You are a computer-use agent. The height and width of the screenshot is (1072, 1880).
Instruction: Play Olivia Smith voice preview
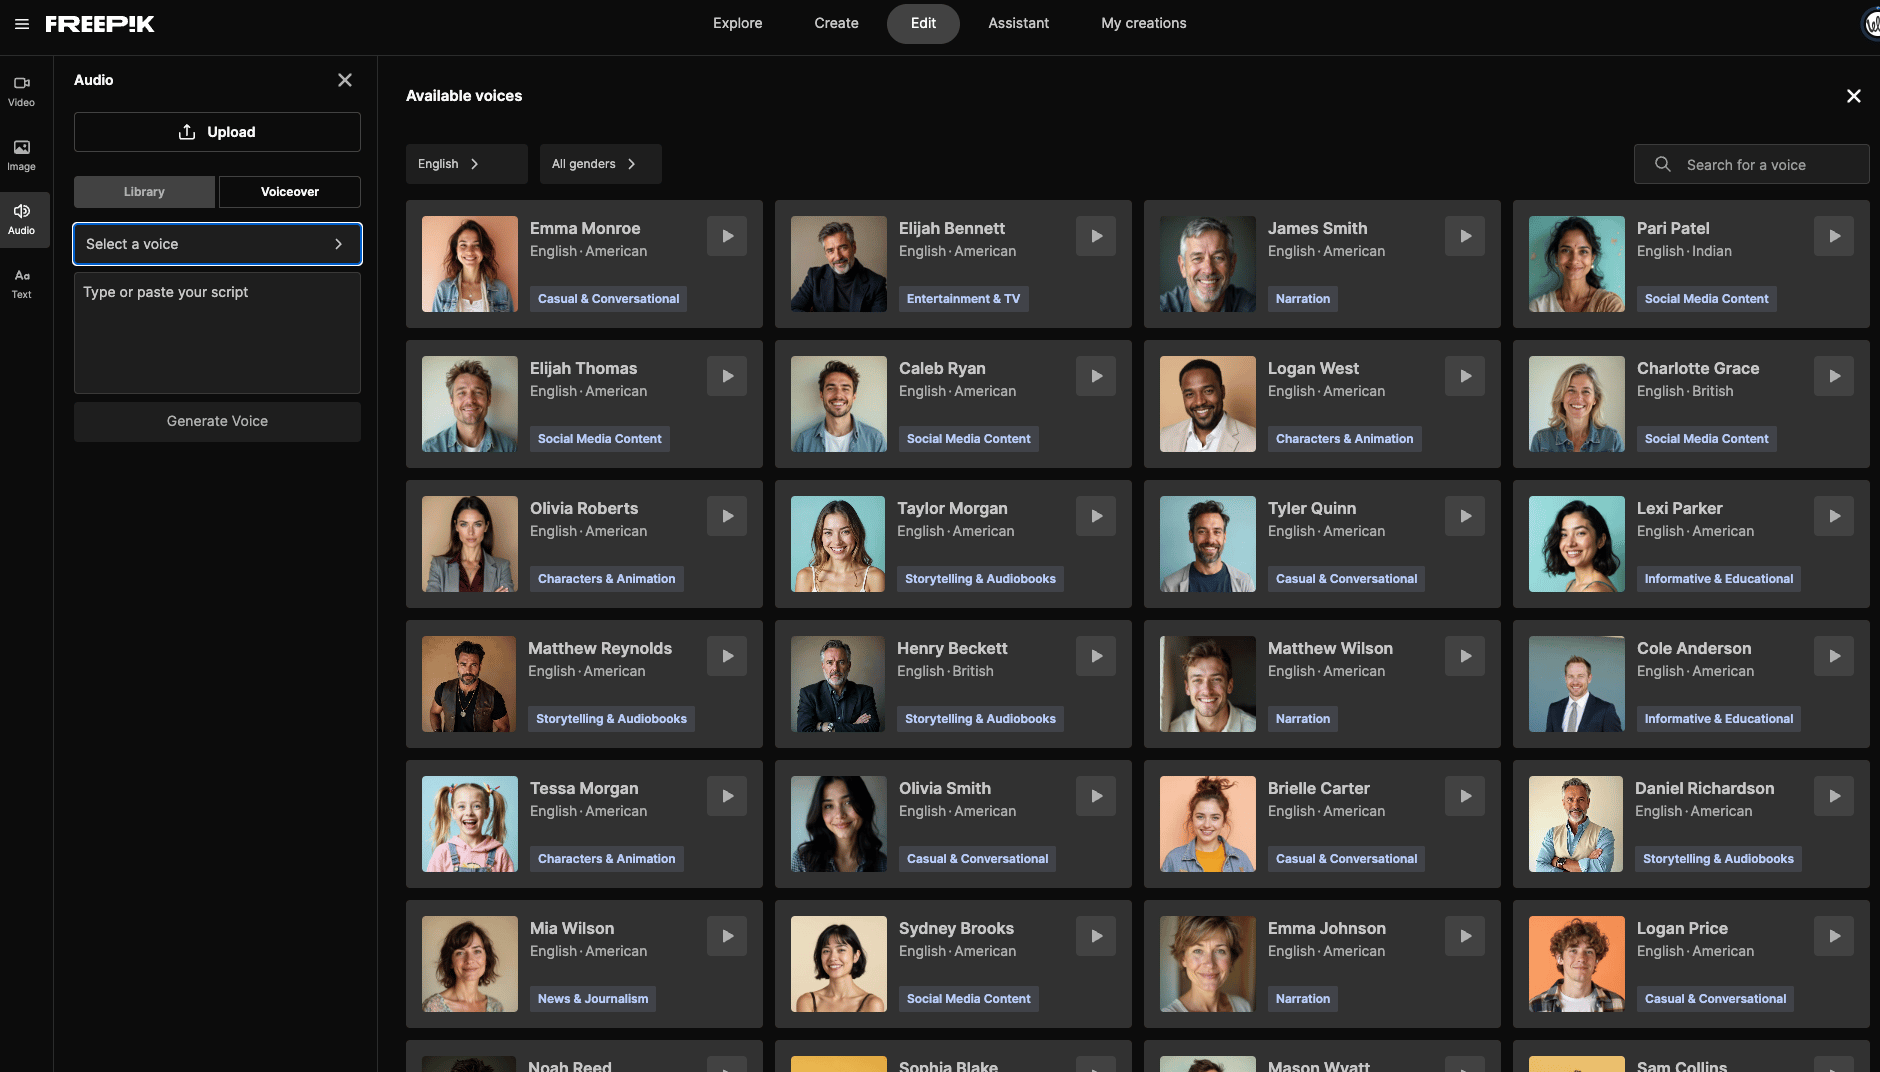[1097, 796]
